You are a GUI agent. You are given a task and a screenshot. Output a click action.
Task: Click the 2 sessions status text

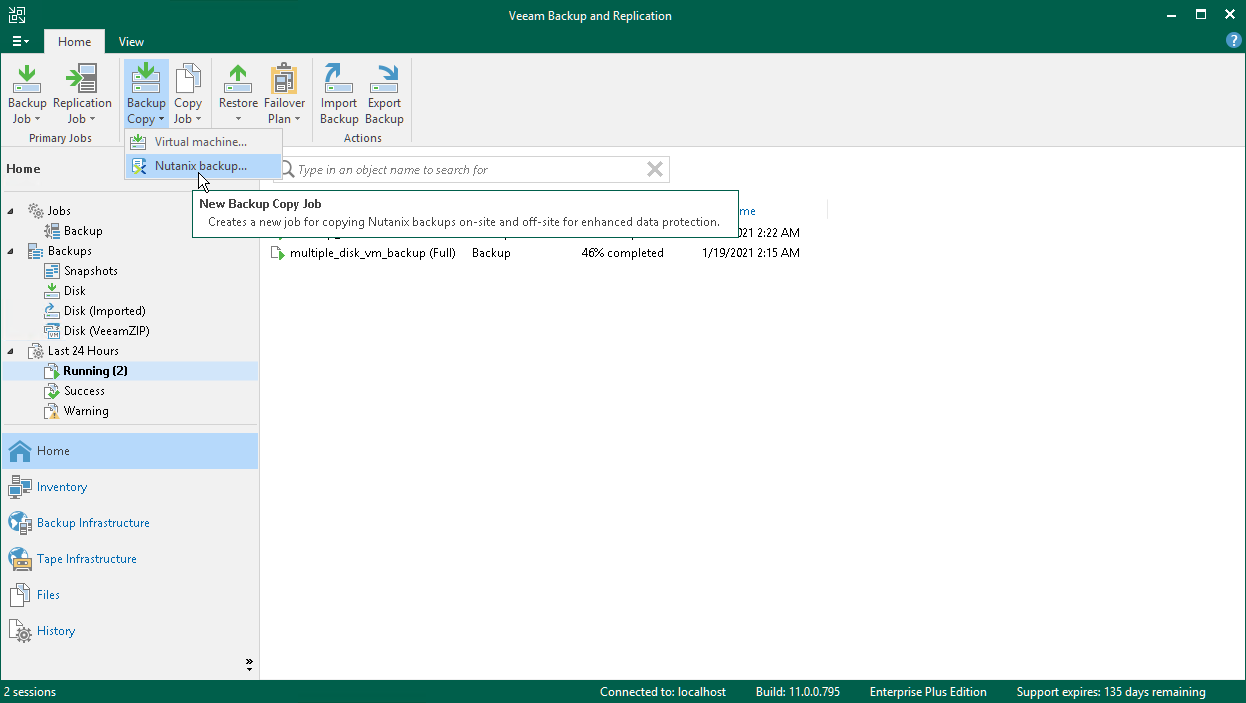pos(30,692)
